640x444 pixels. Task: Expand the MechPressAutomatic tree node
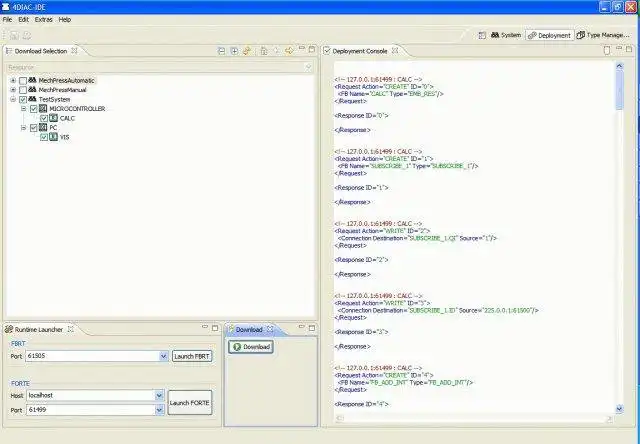point(13,80)
